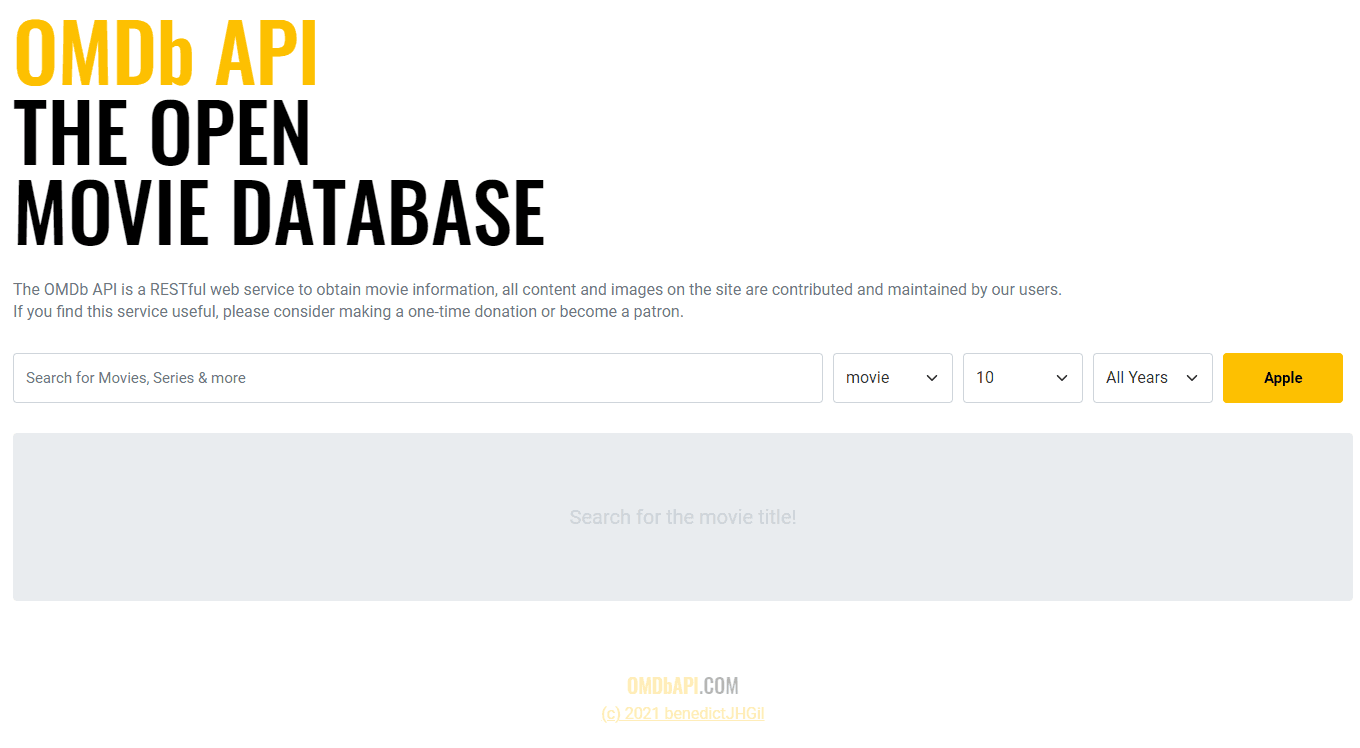
Task: Open the (c) 2021 benedictJHGil copyright link
Action: tap(683, 713)
